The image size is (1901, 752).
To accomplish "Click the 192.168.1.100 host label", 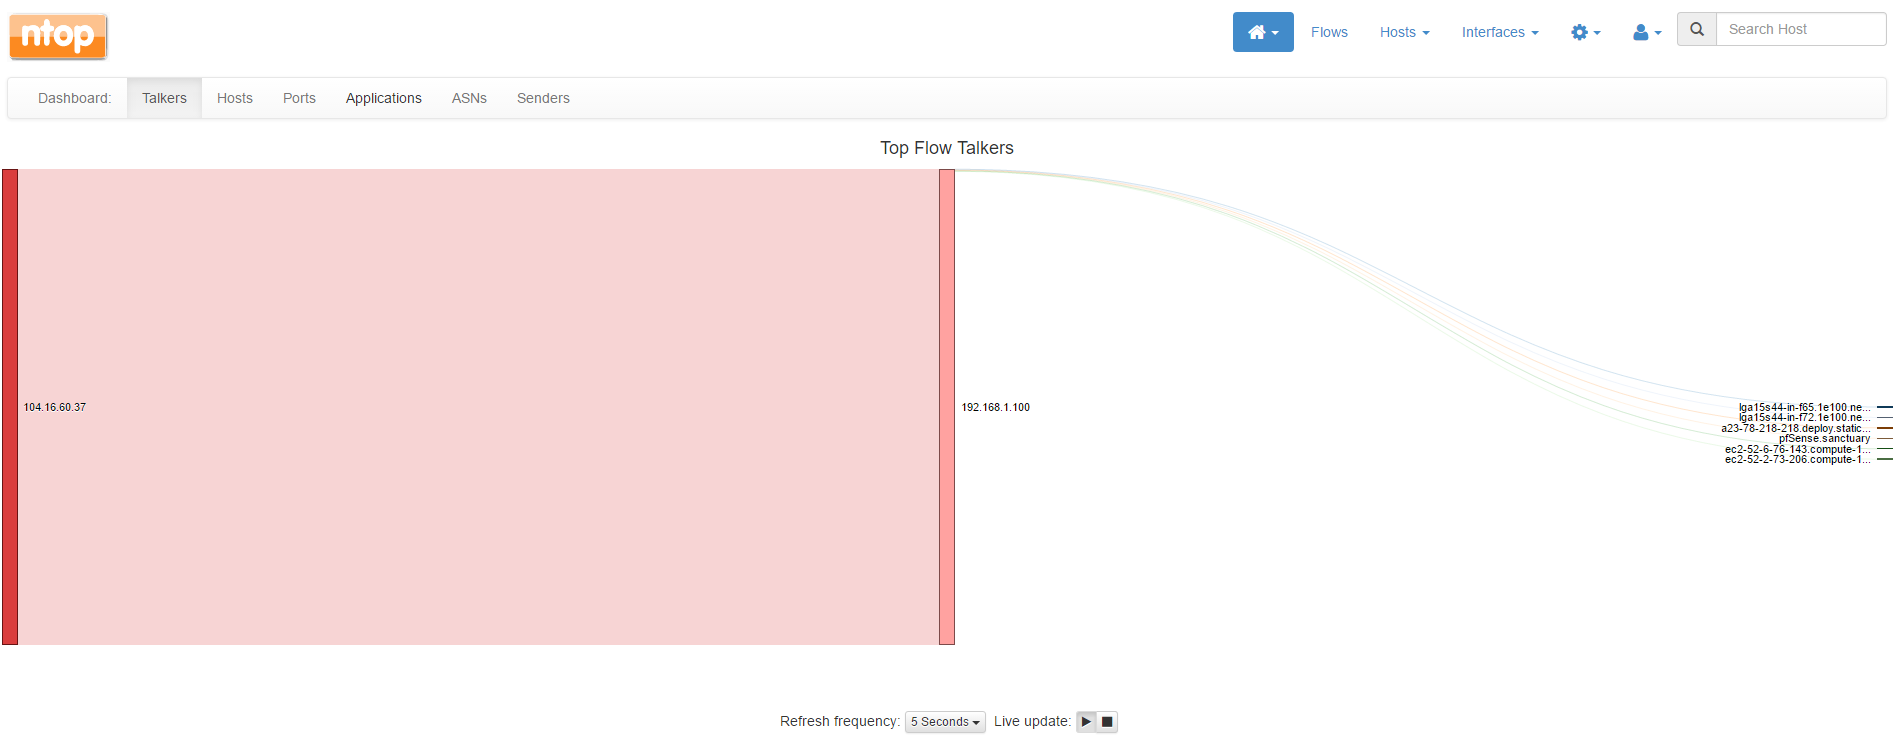I will tap(995, 407).
